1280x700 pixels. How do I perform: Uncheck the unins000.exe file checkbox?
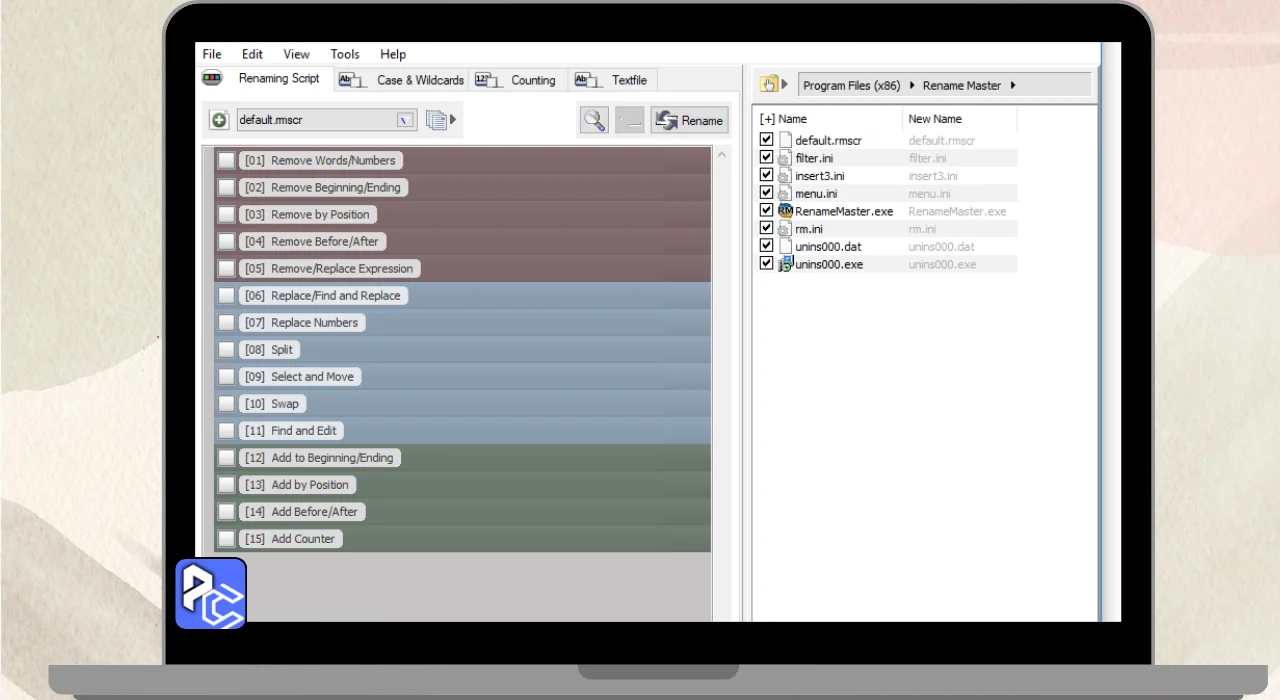[766, 264]
